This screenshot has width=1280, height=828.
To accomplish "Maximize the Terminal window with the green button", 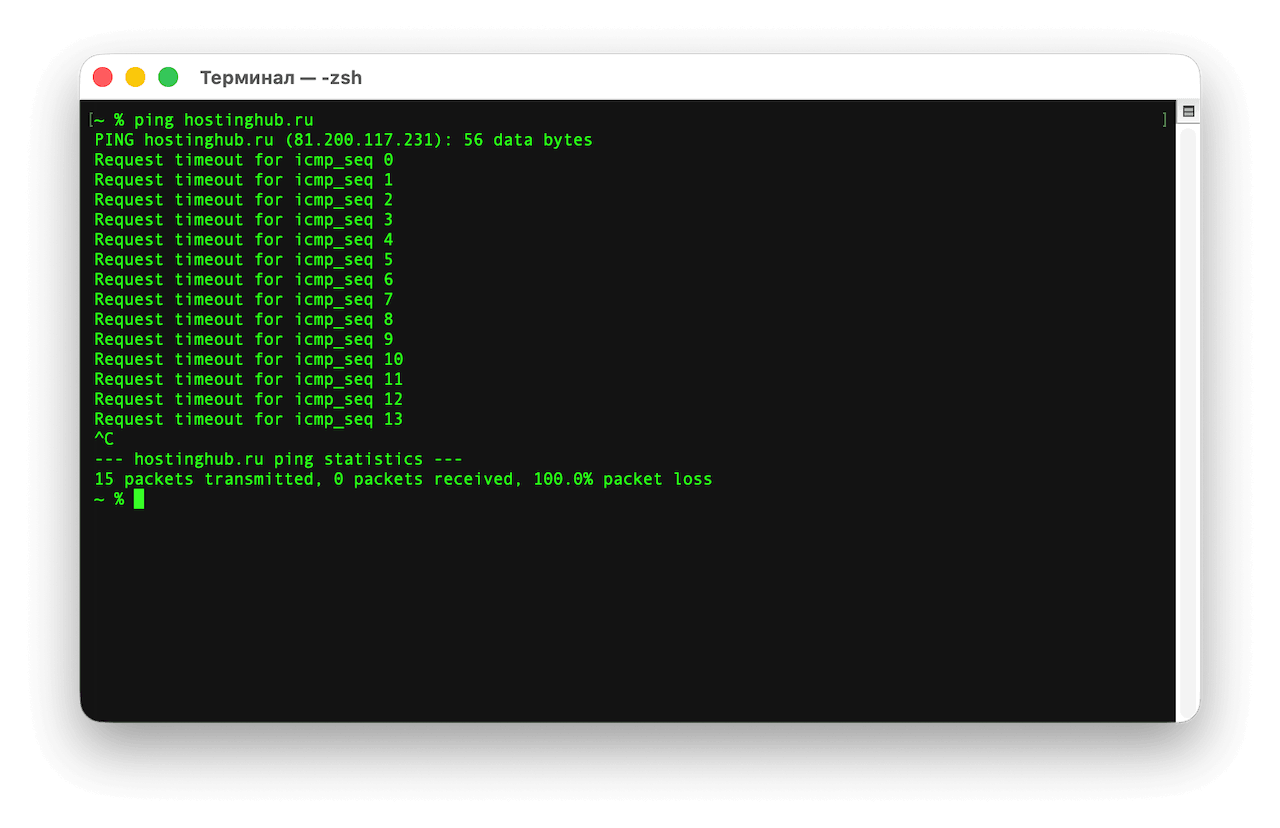I will click(x=168, y=77).
